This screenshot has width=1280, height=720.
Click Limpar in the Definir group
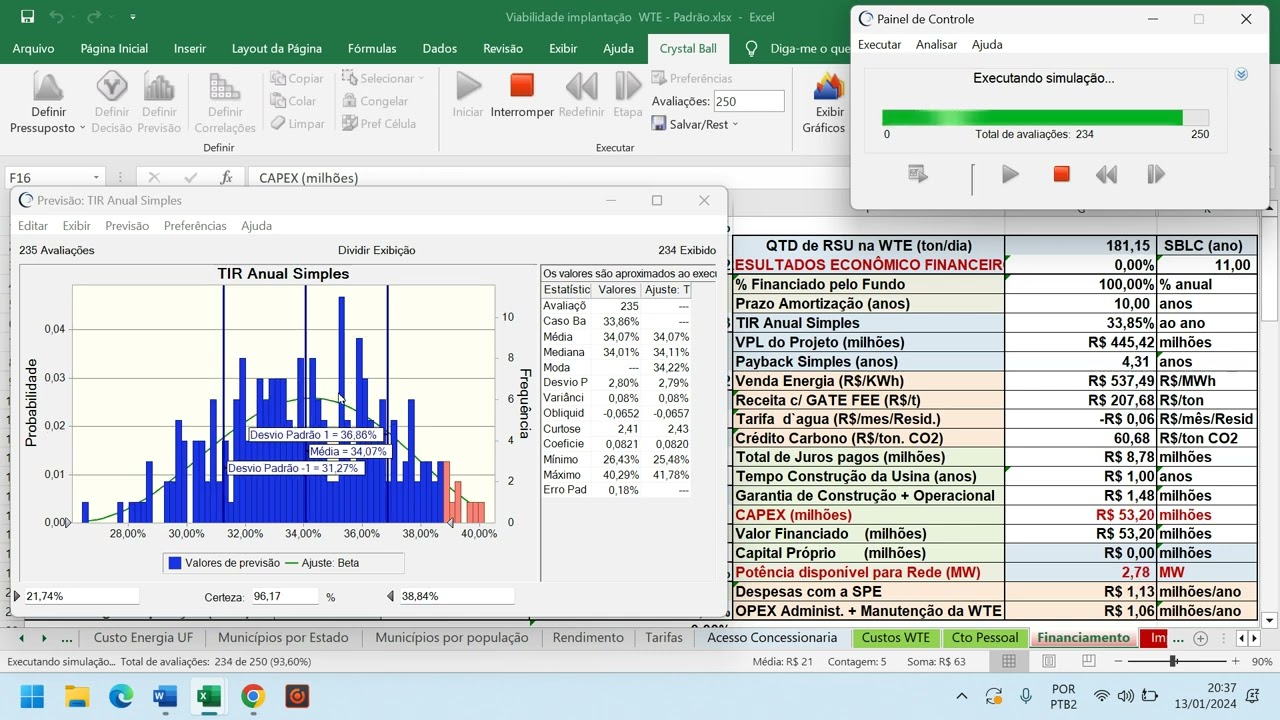point(296,124)
